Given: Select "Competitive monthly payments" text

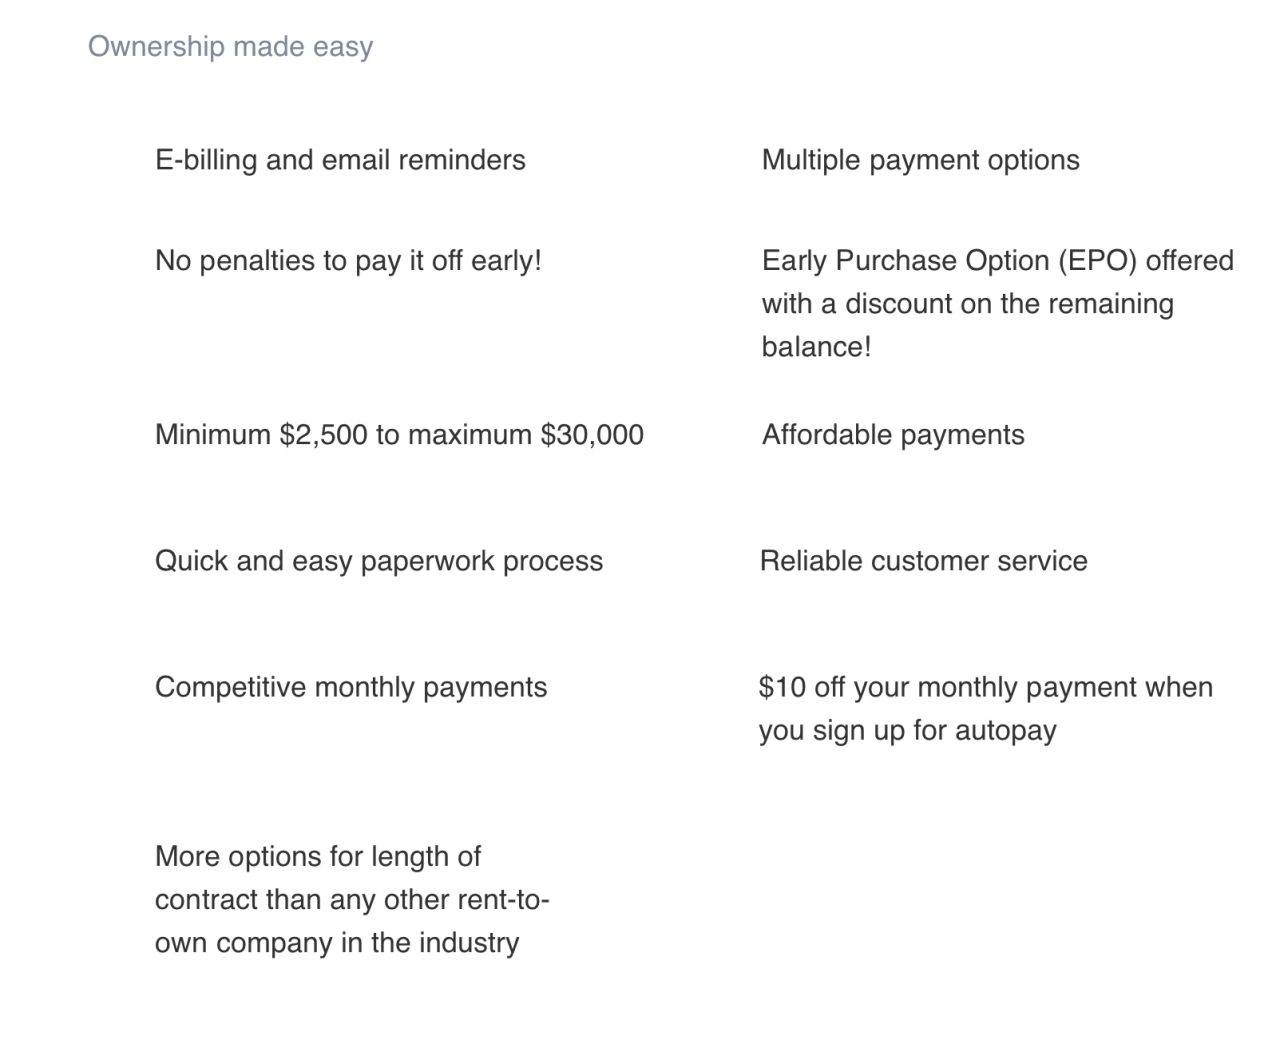Looking at the screenshot, I should pyautogui.click(x=351, y=688).
